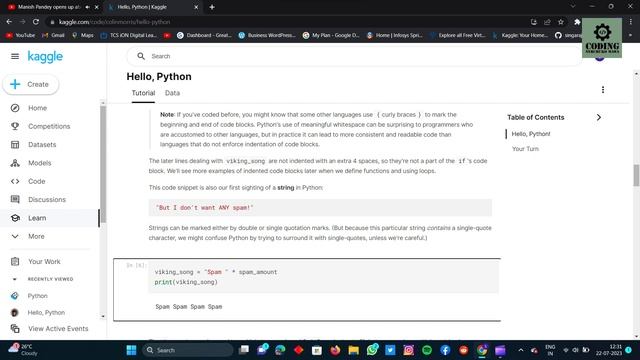The height and width of the screenshot is (360, 640).
Task: Open Instagram from the taskbar
Action: point(409,350)
